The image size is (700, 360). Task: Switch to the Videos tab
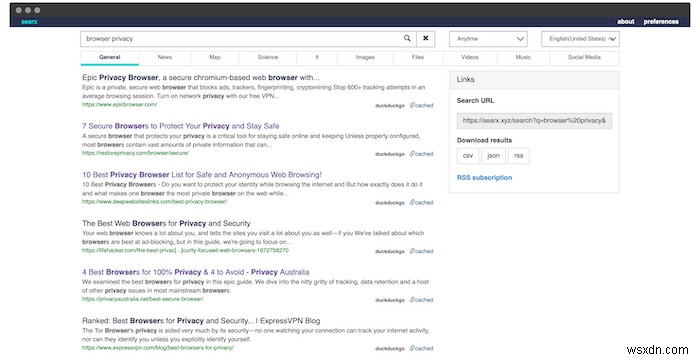click(470, 58)
